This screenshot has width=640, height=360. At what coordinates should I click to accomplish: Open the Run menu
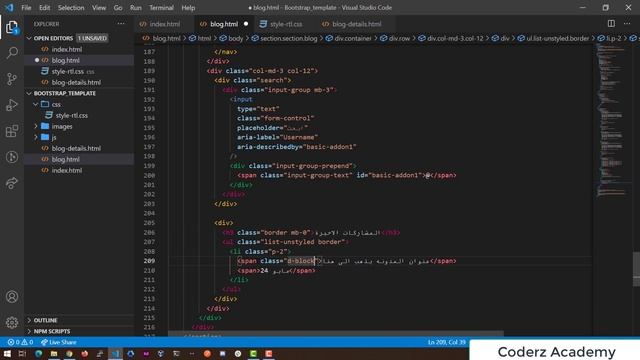[136, 8]
